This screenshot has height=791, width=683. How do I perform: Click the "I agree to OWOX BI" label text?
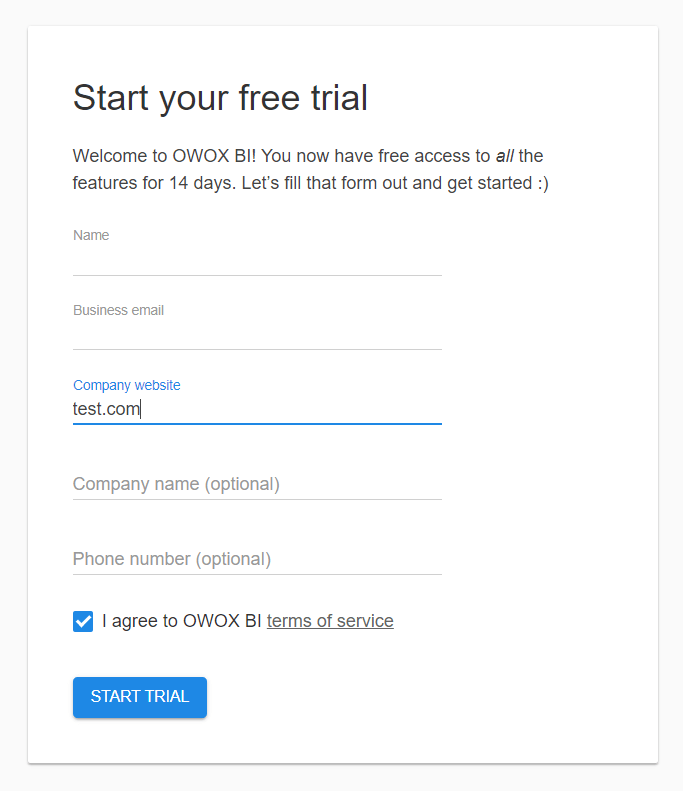[182, 621]
